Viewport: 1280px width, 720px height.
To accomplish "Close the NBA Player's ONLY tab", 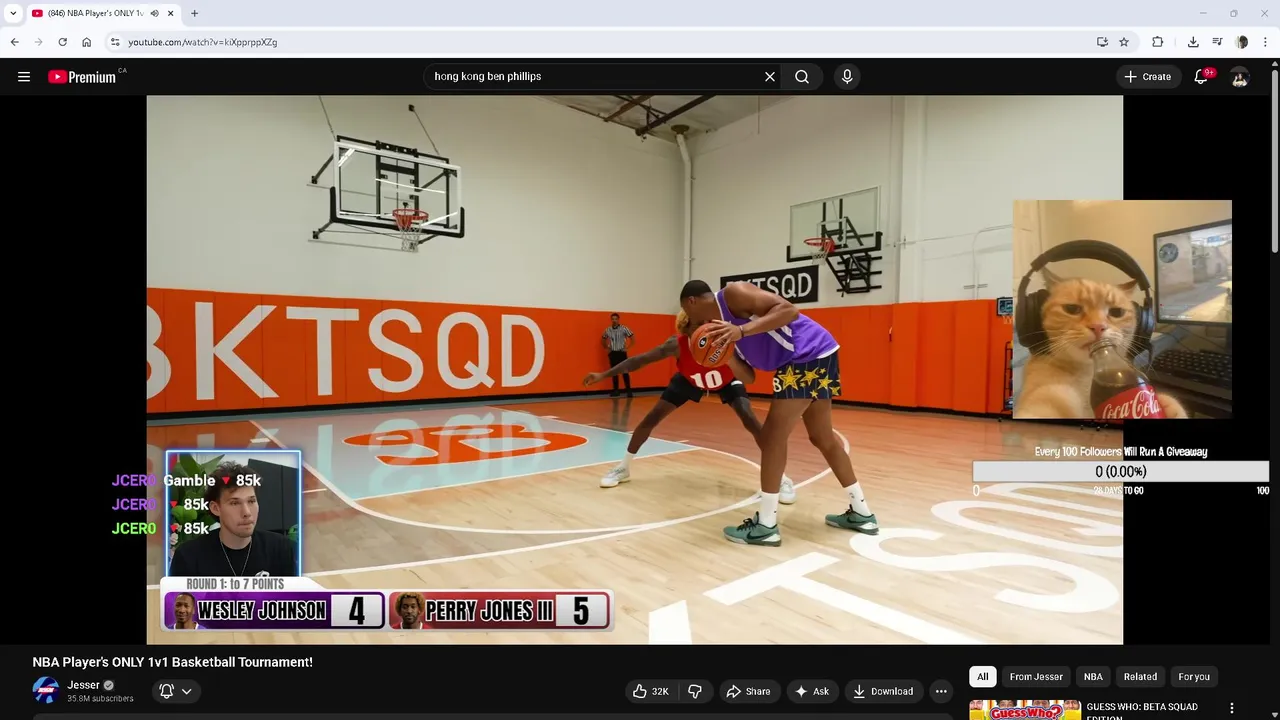I will (171, 13).
